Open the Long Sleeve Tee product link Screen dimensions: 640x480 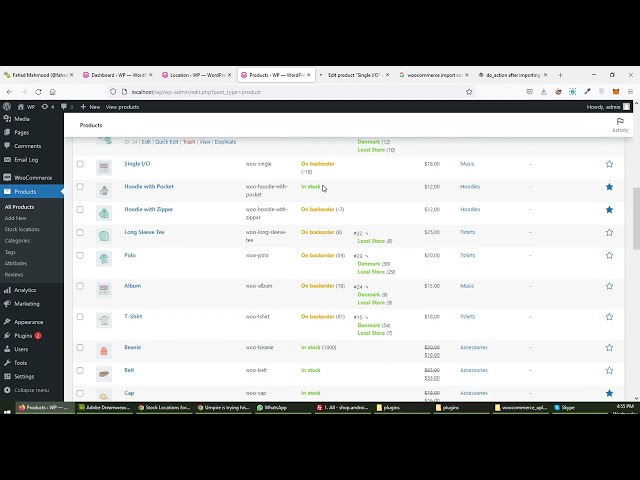144,232
